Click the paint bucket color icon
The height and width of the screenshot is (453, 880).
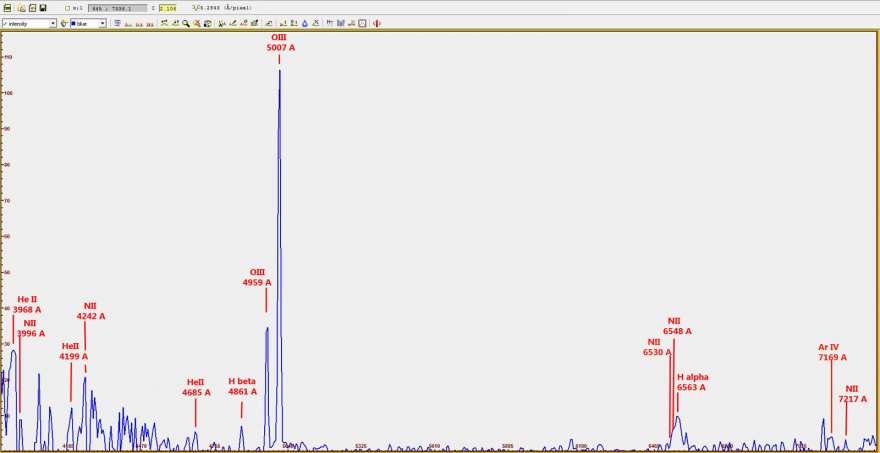click(65, 23)
